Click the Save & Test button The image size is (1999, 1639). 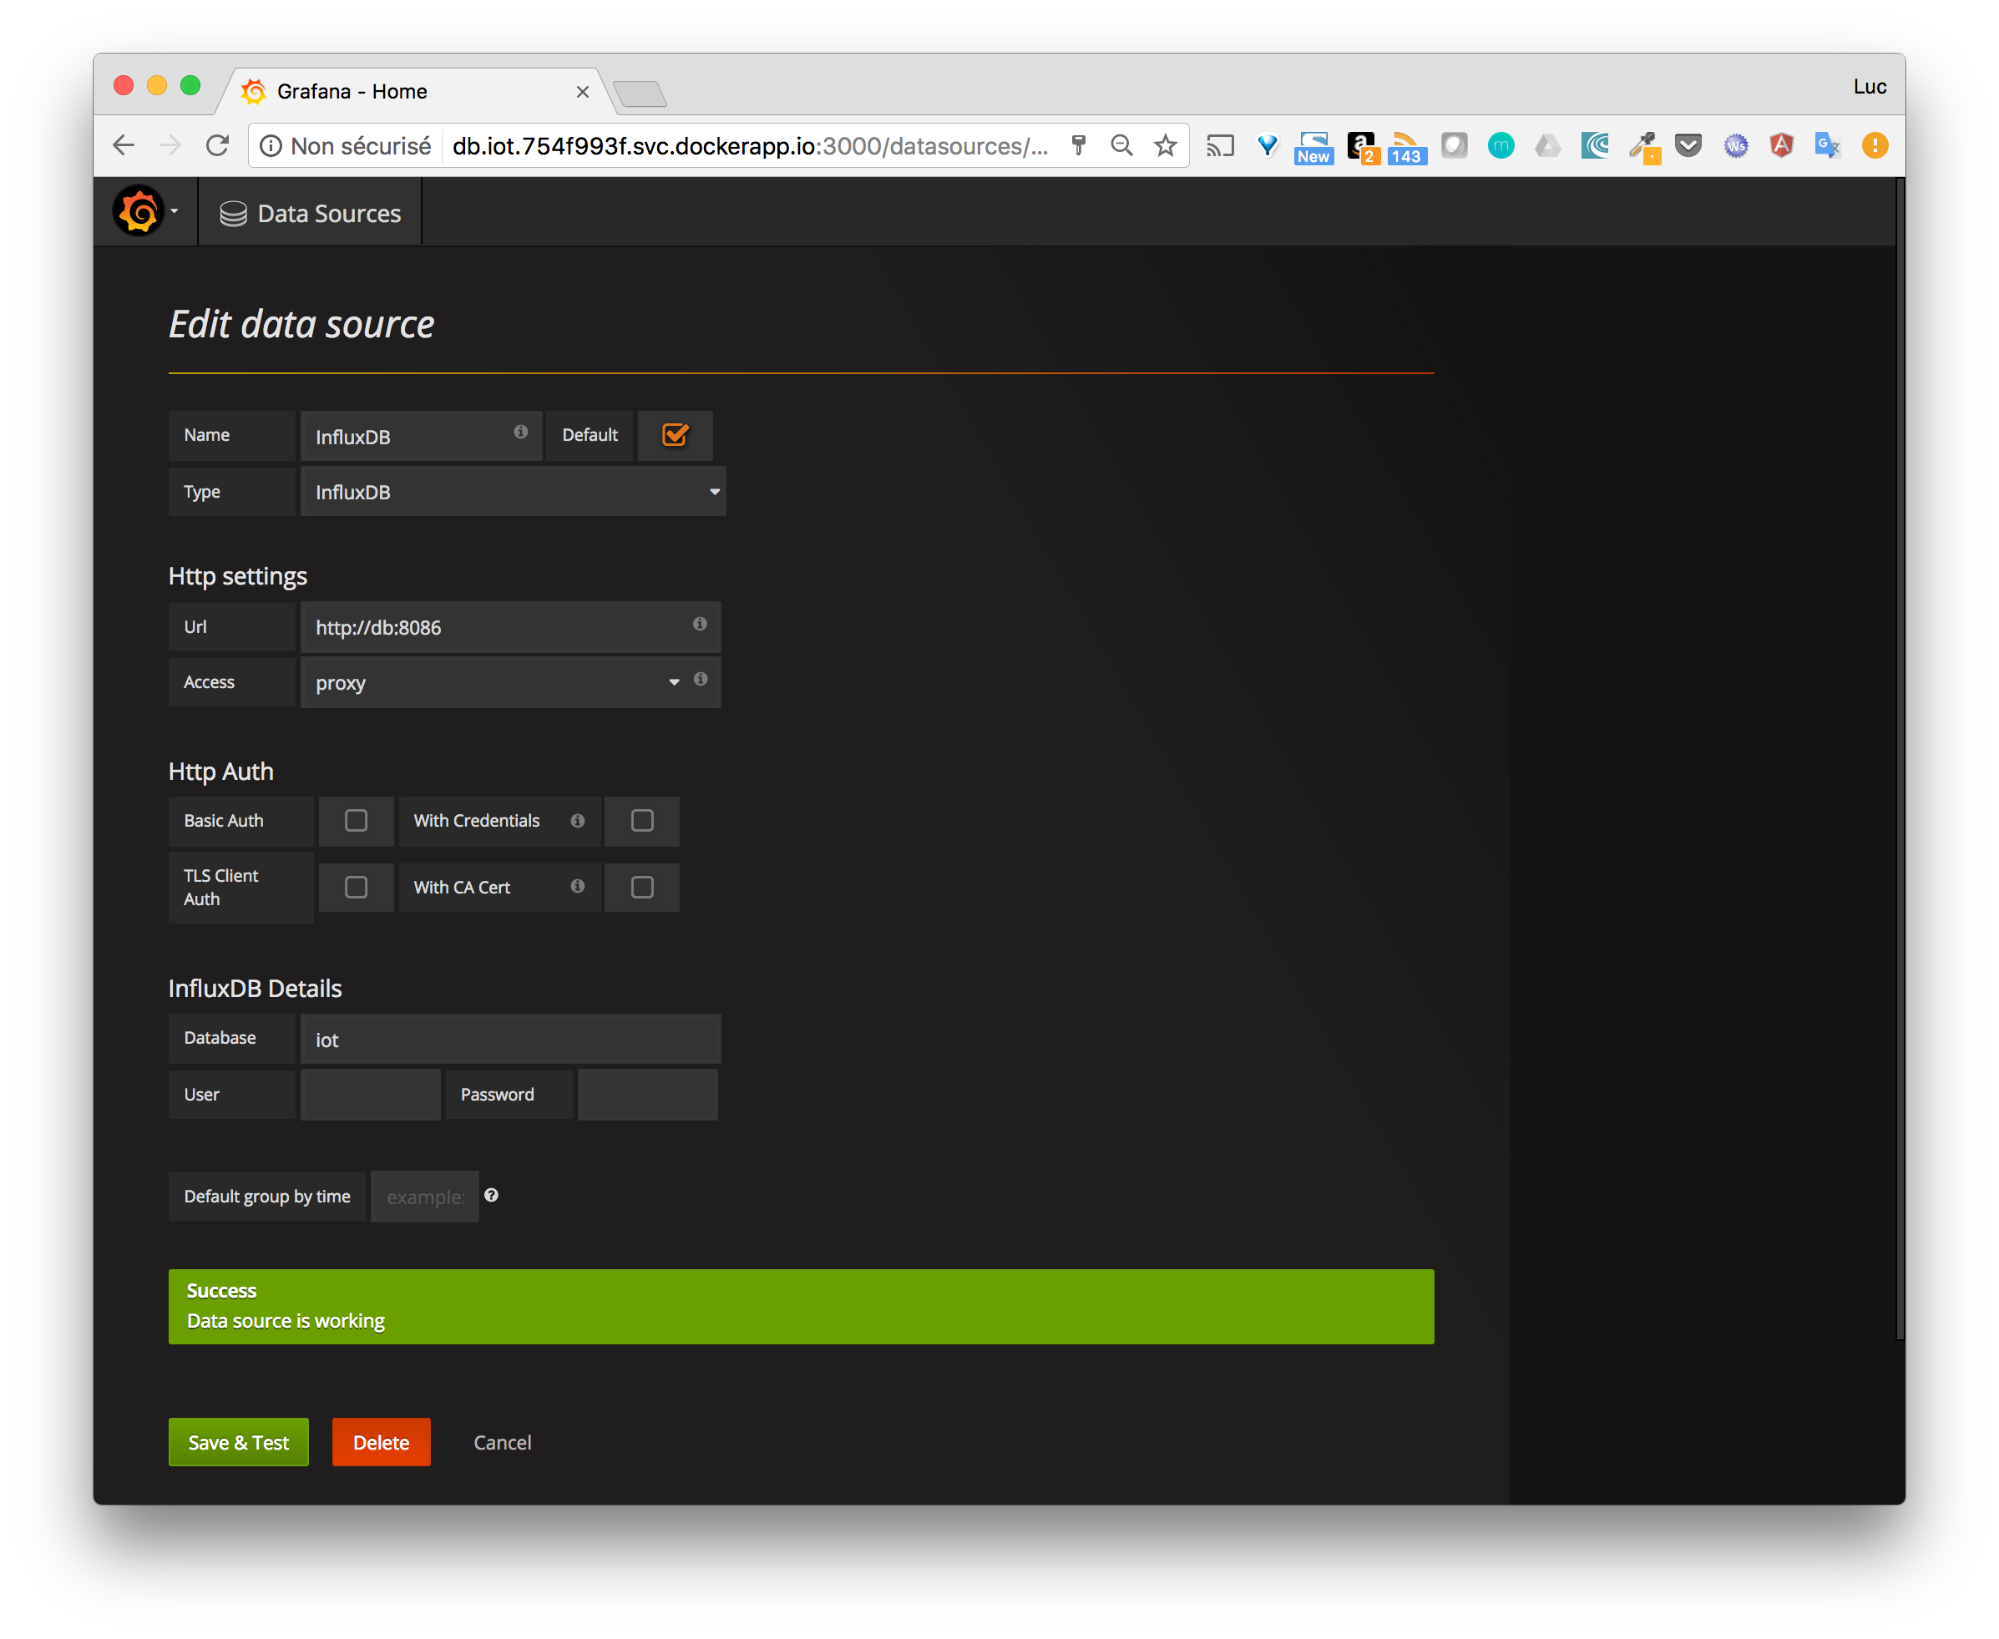click(238, 1441)
